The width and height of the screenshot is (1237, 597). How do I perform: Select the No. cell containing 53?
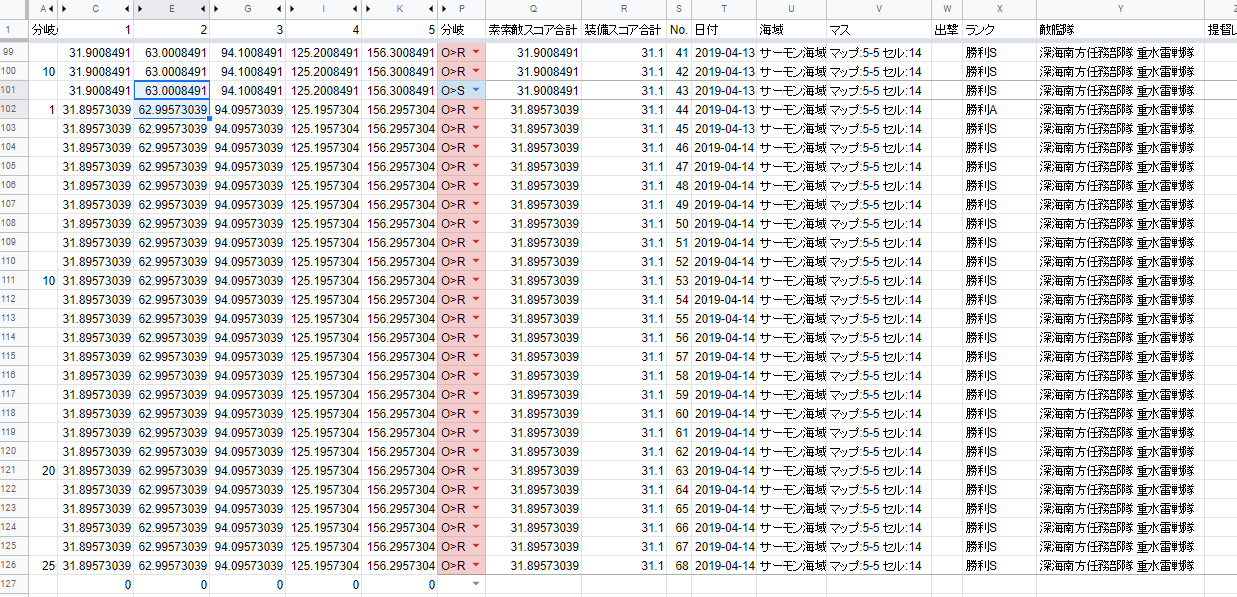(x=679, y=281)
